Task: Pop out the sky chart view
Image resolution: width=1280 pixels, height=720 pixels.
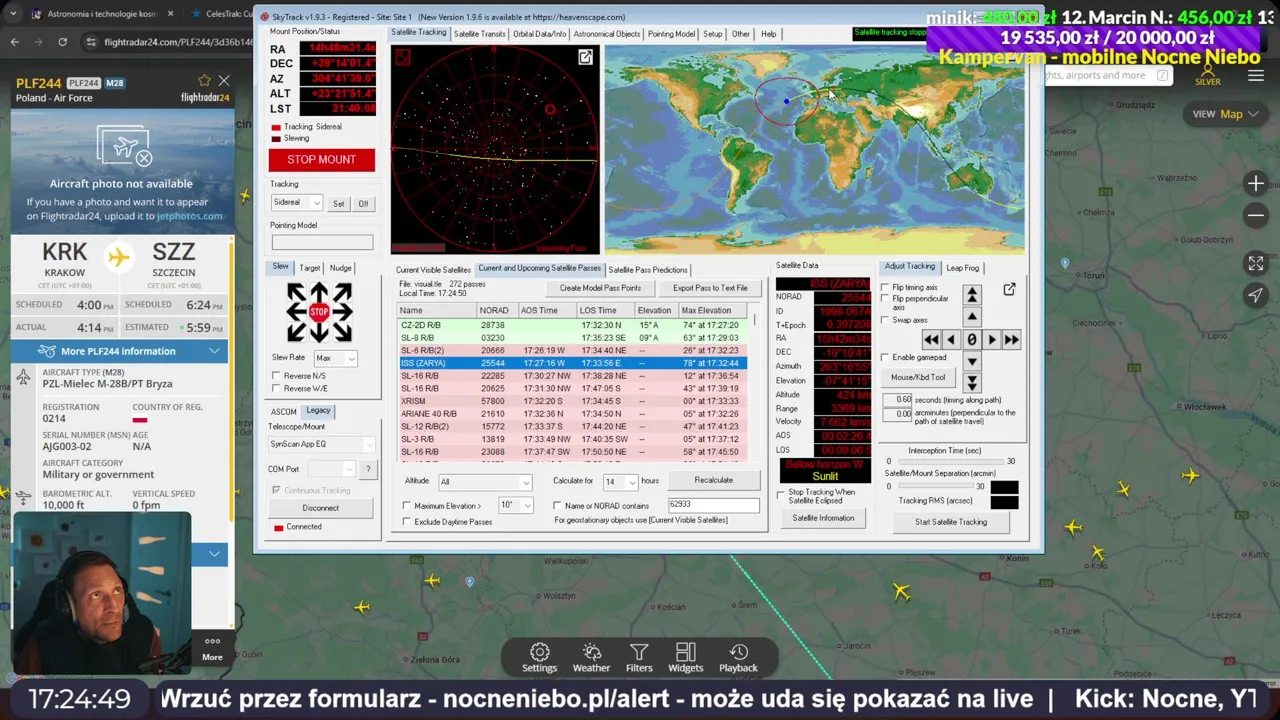Action: point(585,57)
